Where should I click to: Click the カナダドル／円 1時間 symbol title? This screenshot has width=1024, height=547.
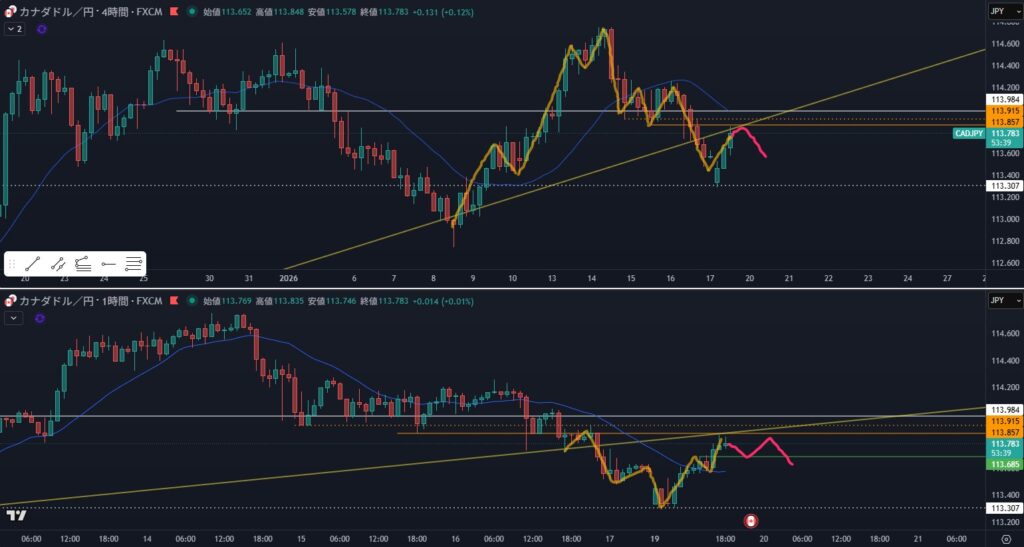click(x=88, y=300)
